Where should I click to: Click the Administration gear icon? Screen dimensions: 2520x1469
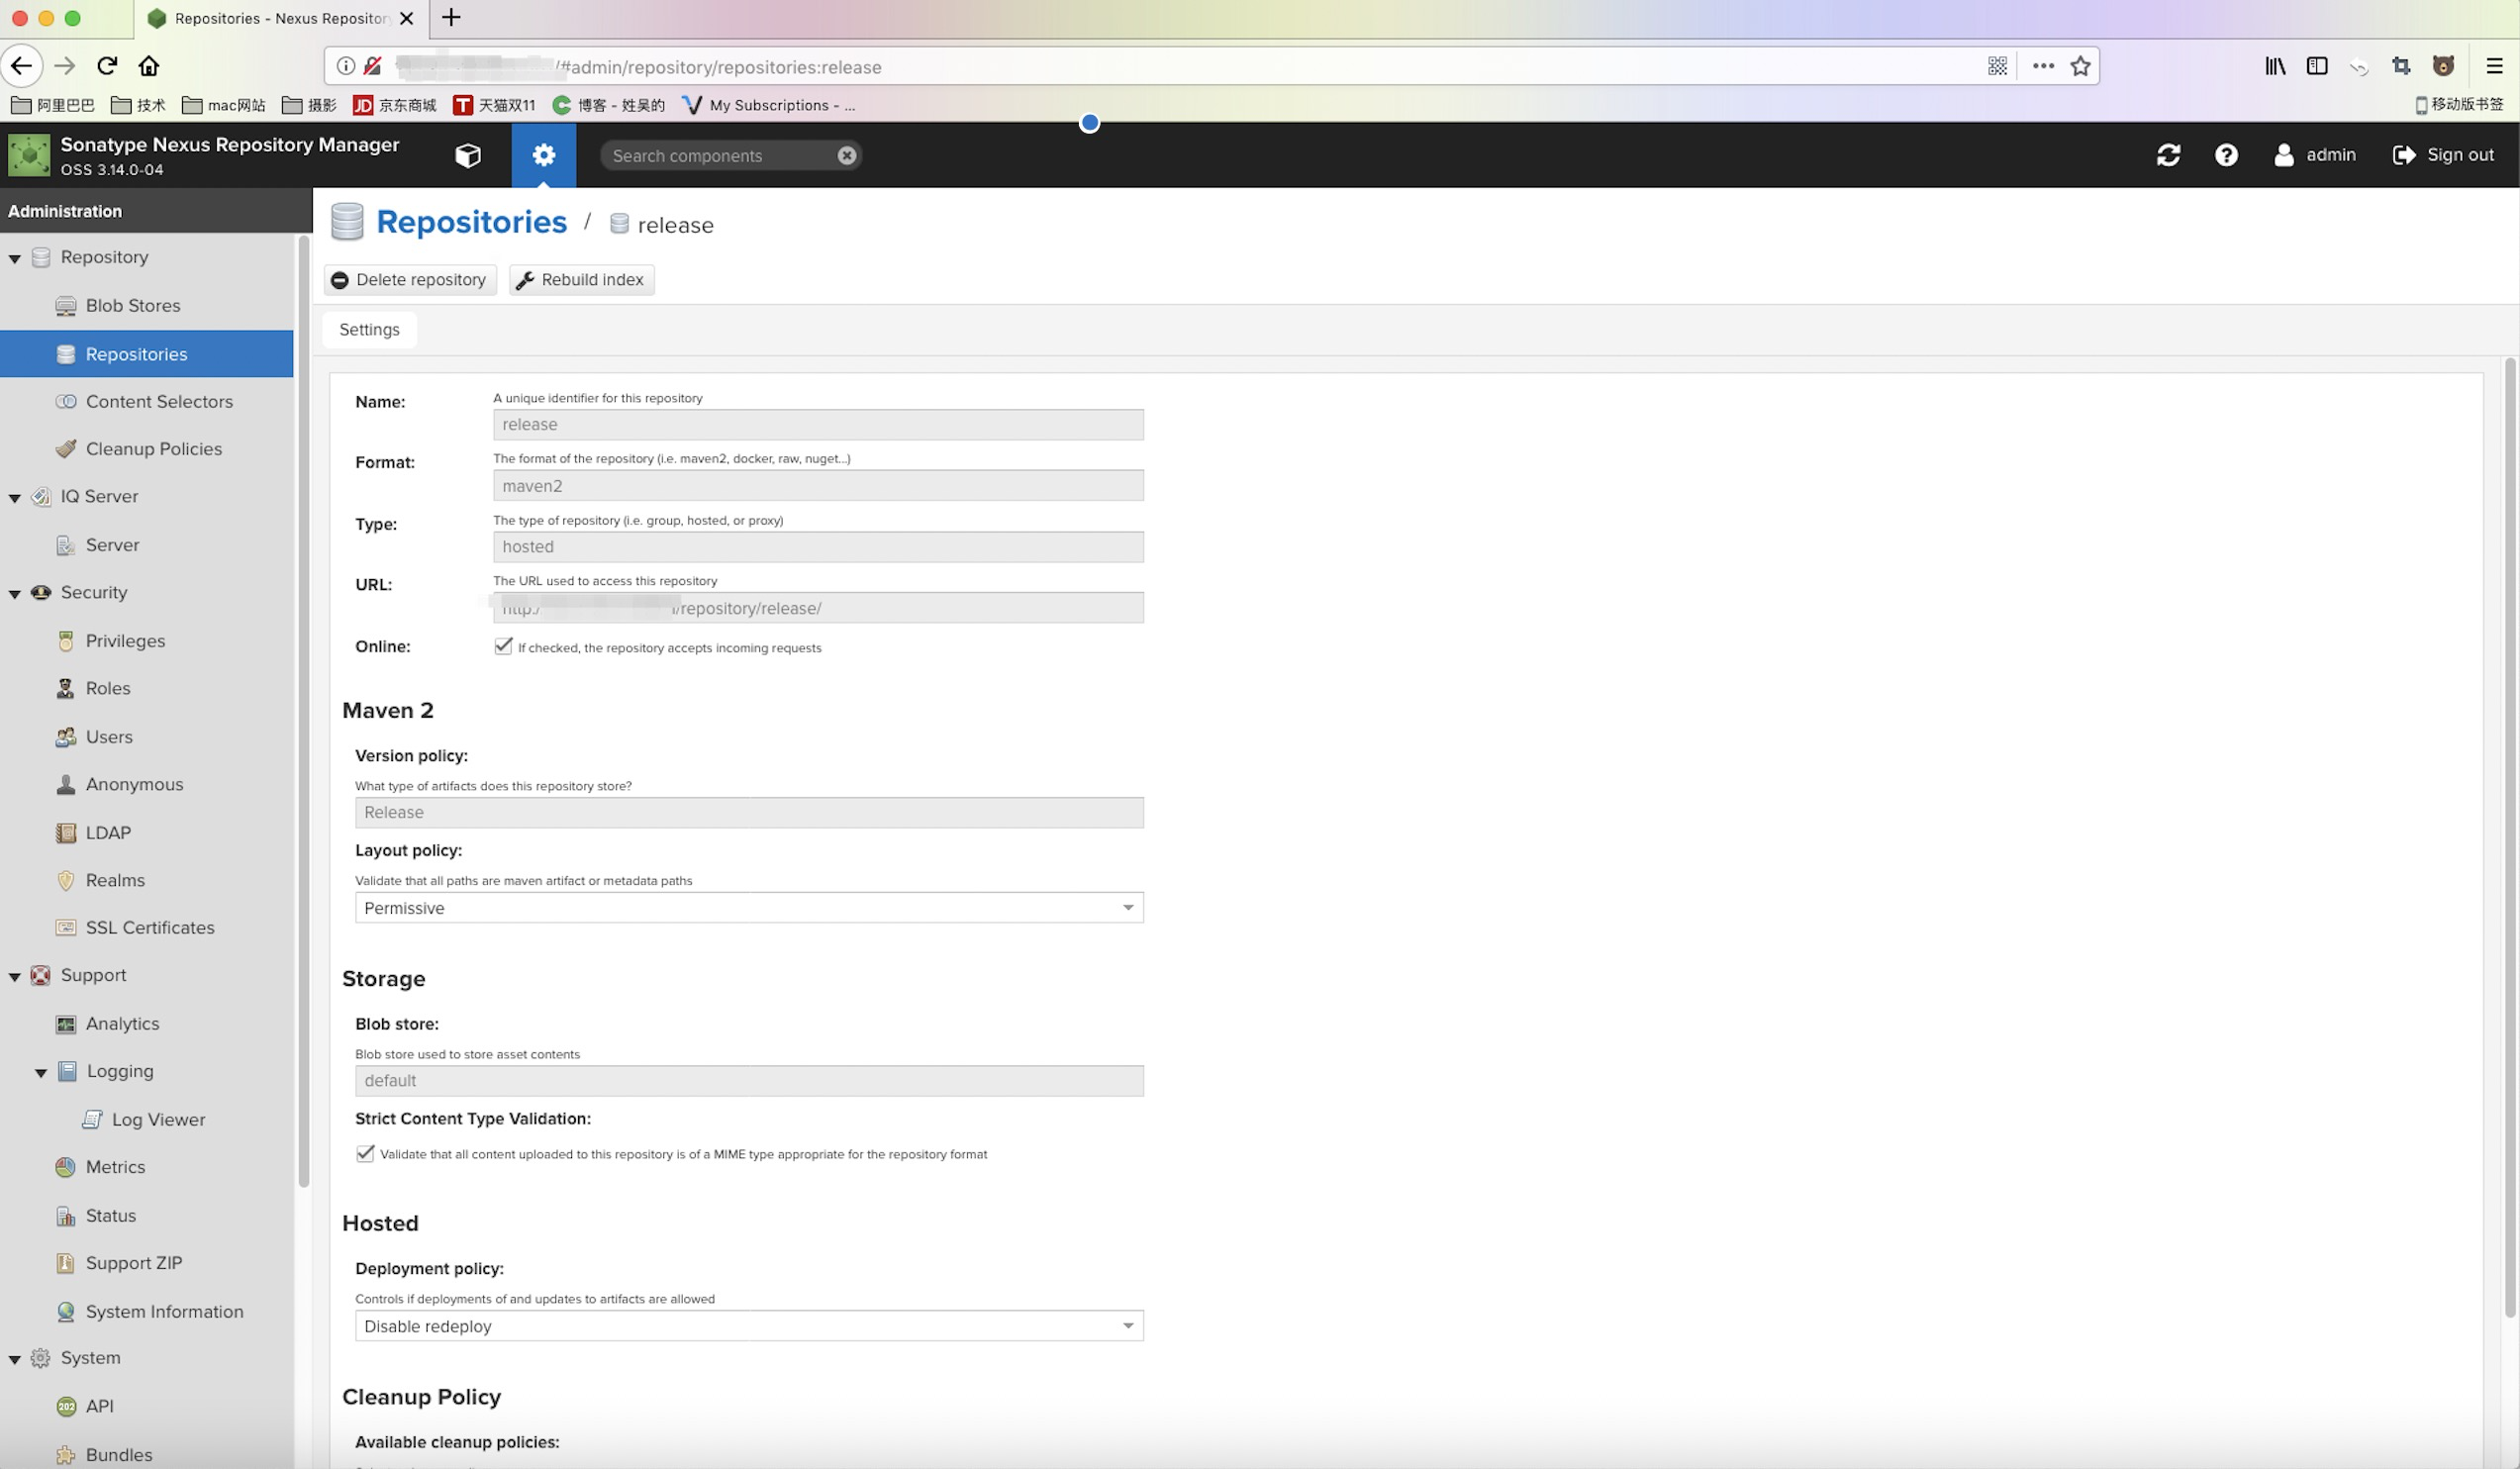tap(543, 155)
